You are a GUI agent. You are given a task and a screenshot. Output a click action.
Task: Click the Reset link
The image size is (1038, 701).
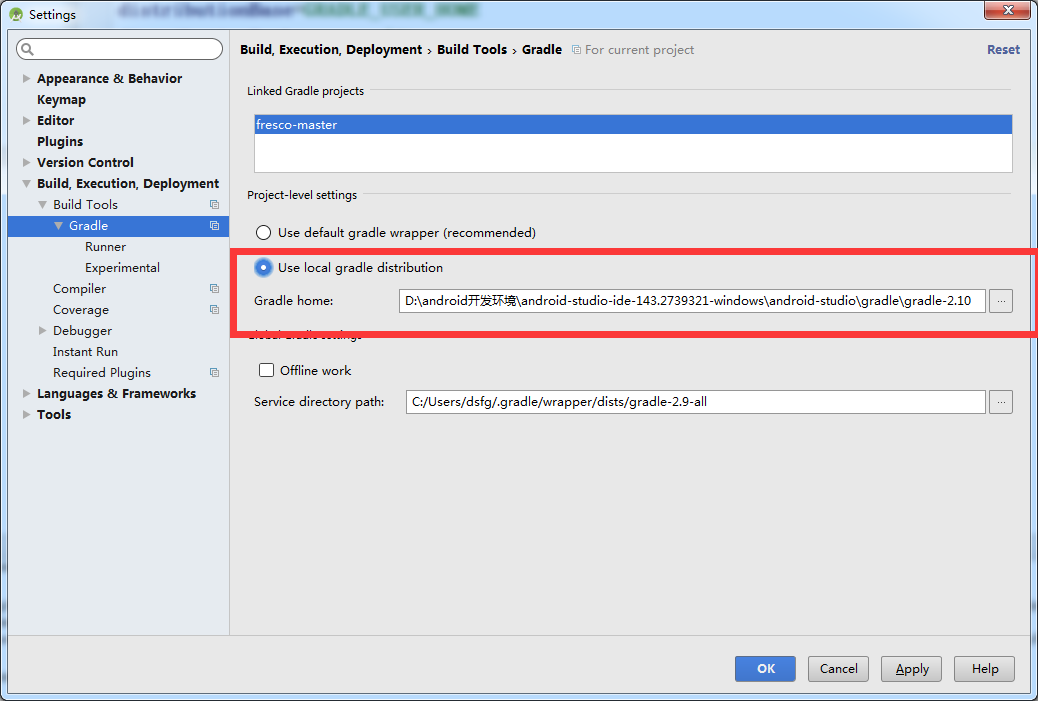coord(1003,50)
